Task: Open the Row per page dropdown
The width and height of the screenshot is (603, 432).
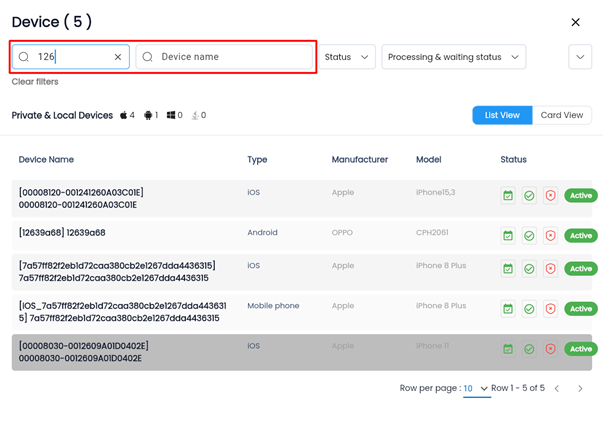Action: [476, 388]
